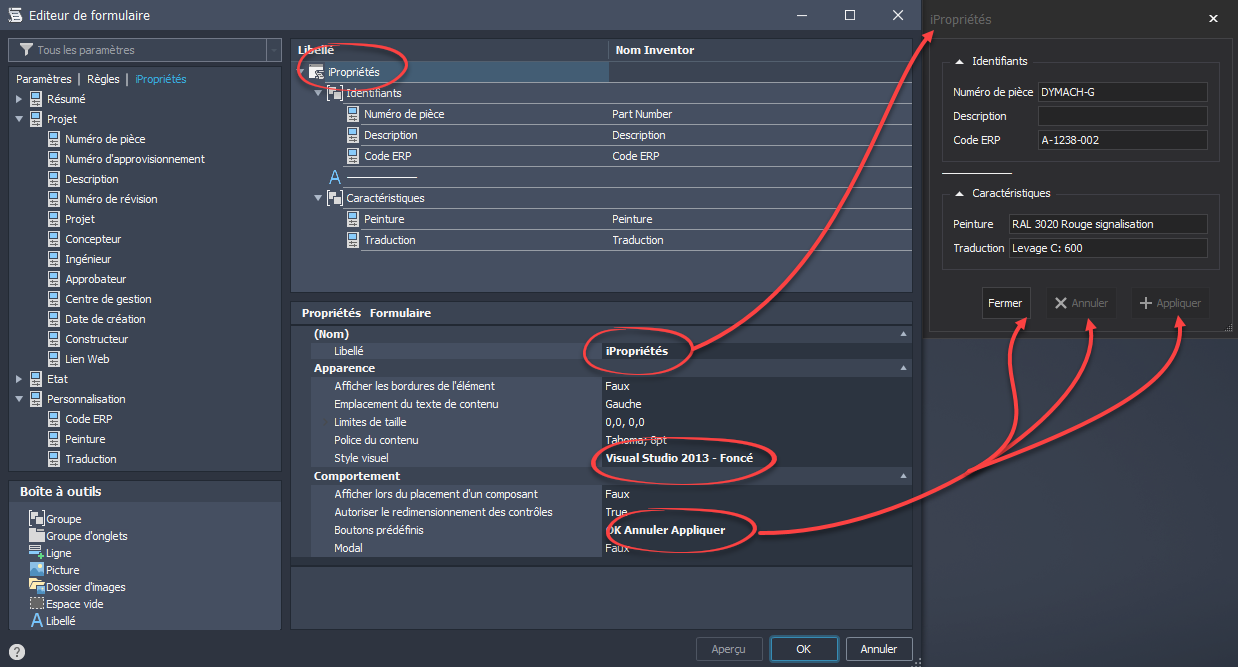Click the Code ERP input field
The image size is (1238, 667).
tap(1122, 140)
